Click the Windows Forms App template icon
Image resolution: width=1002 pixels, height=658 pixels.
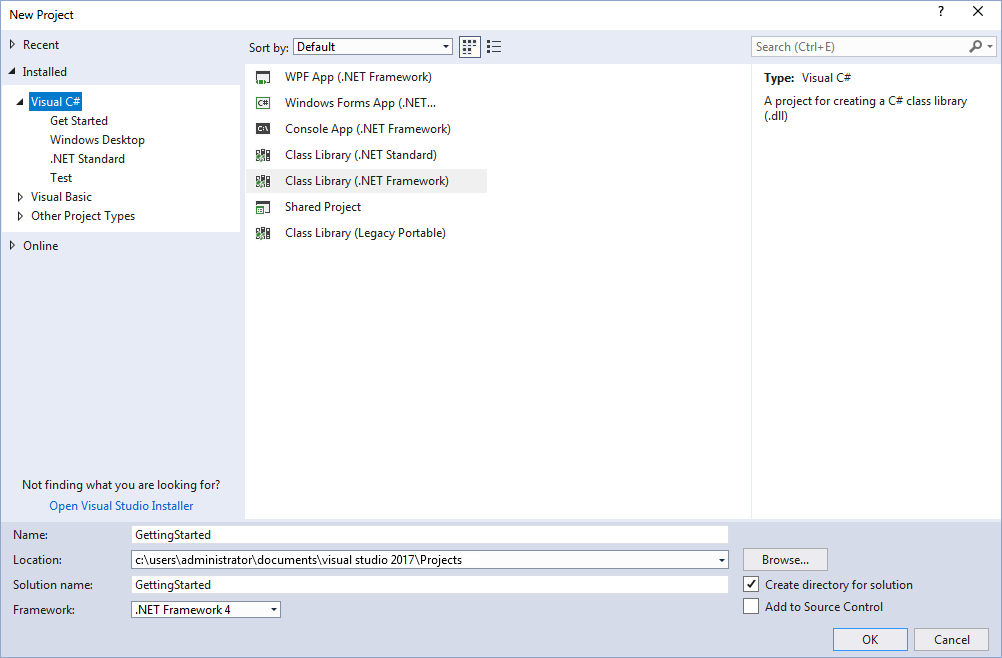(x=263, y=103)
